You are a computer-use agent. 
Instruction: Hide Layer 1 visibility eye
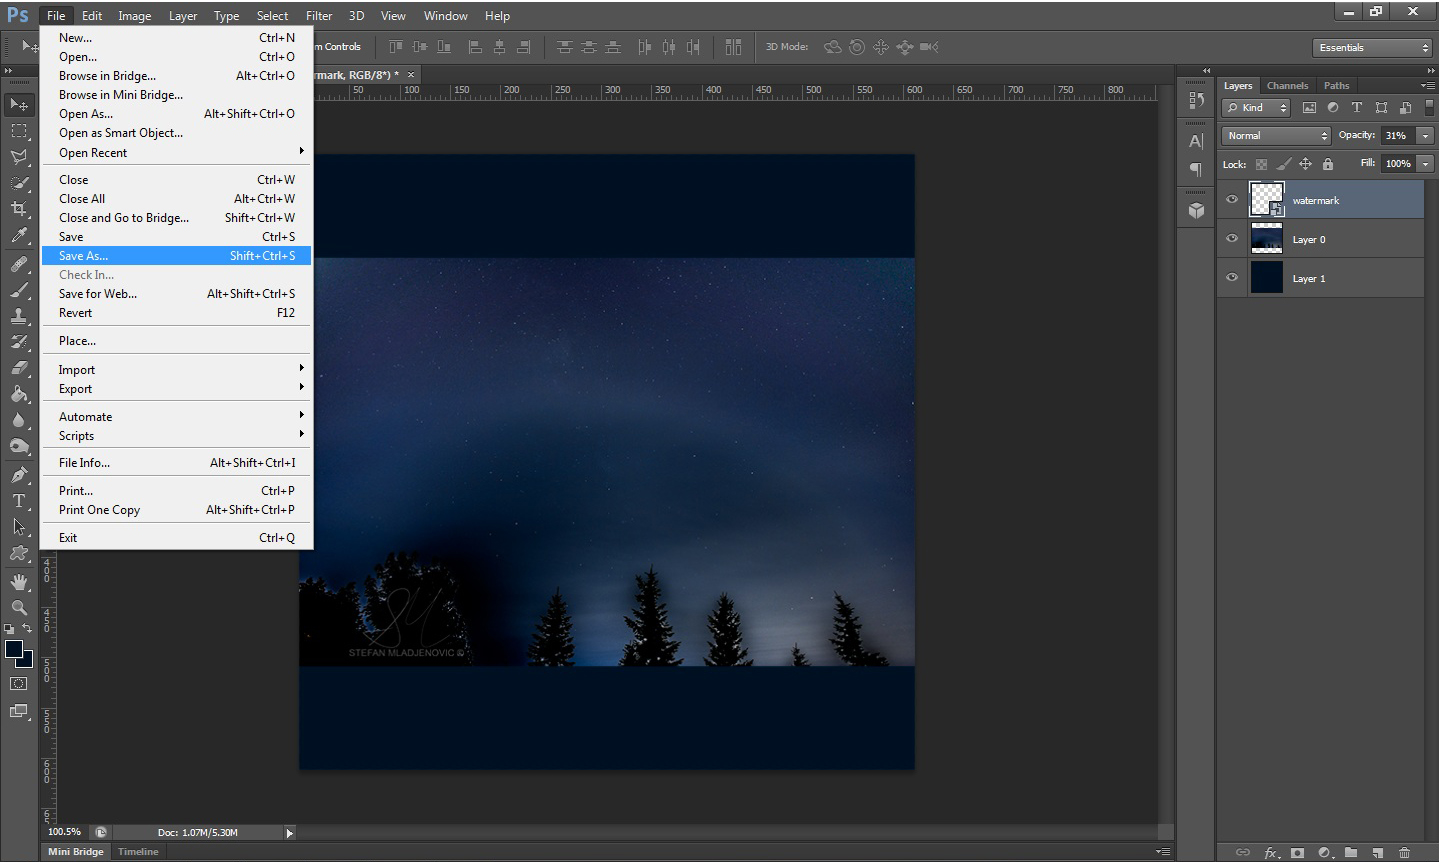[1232, 278]
